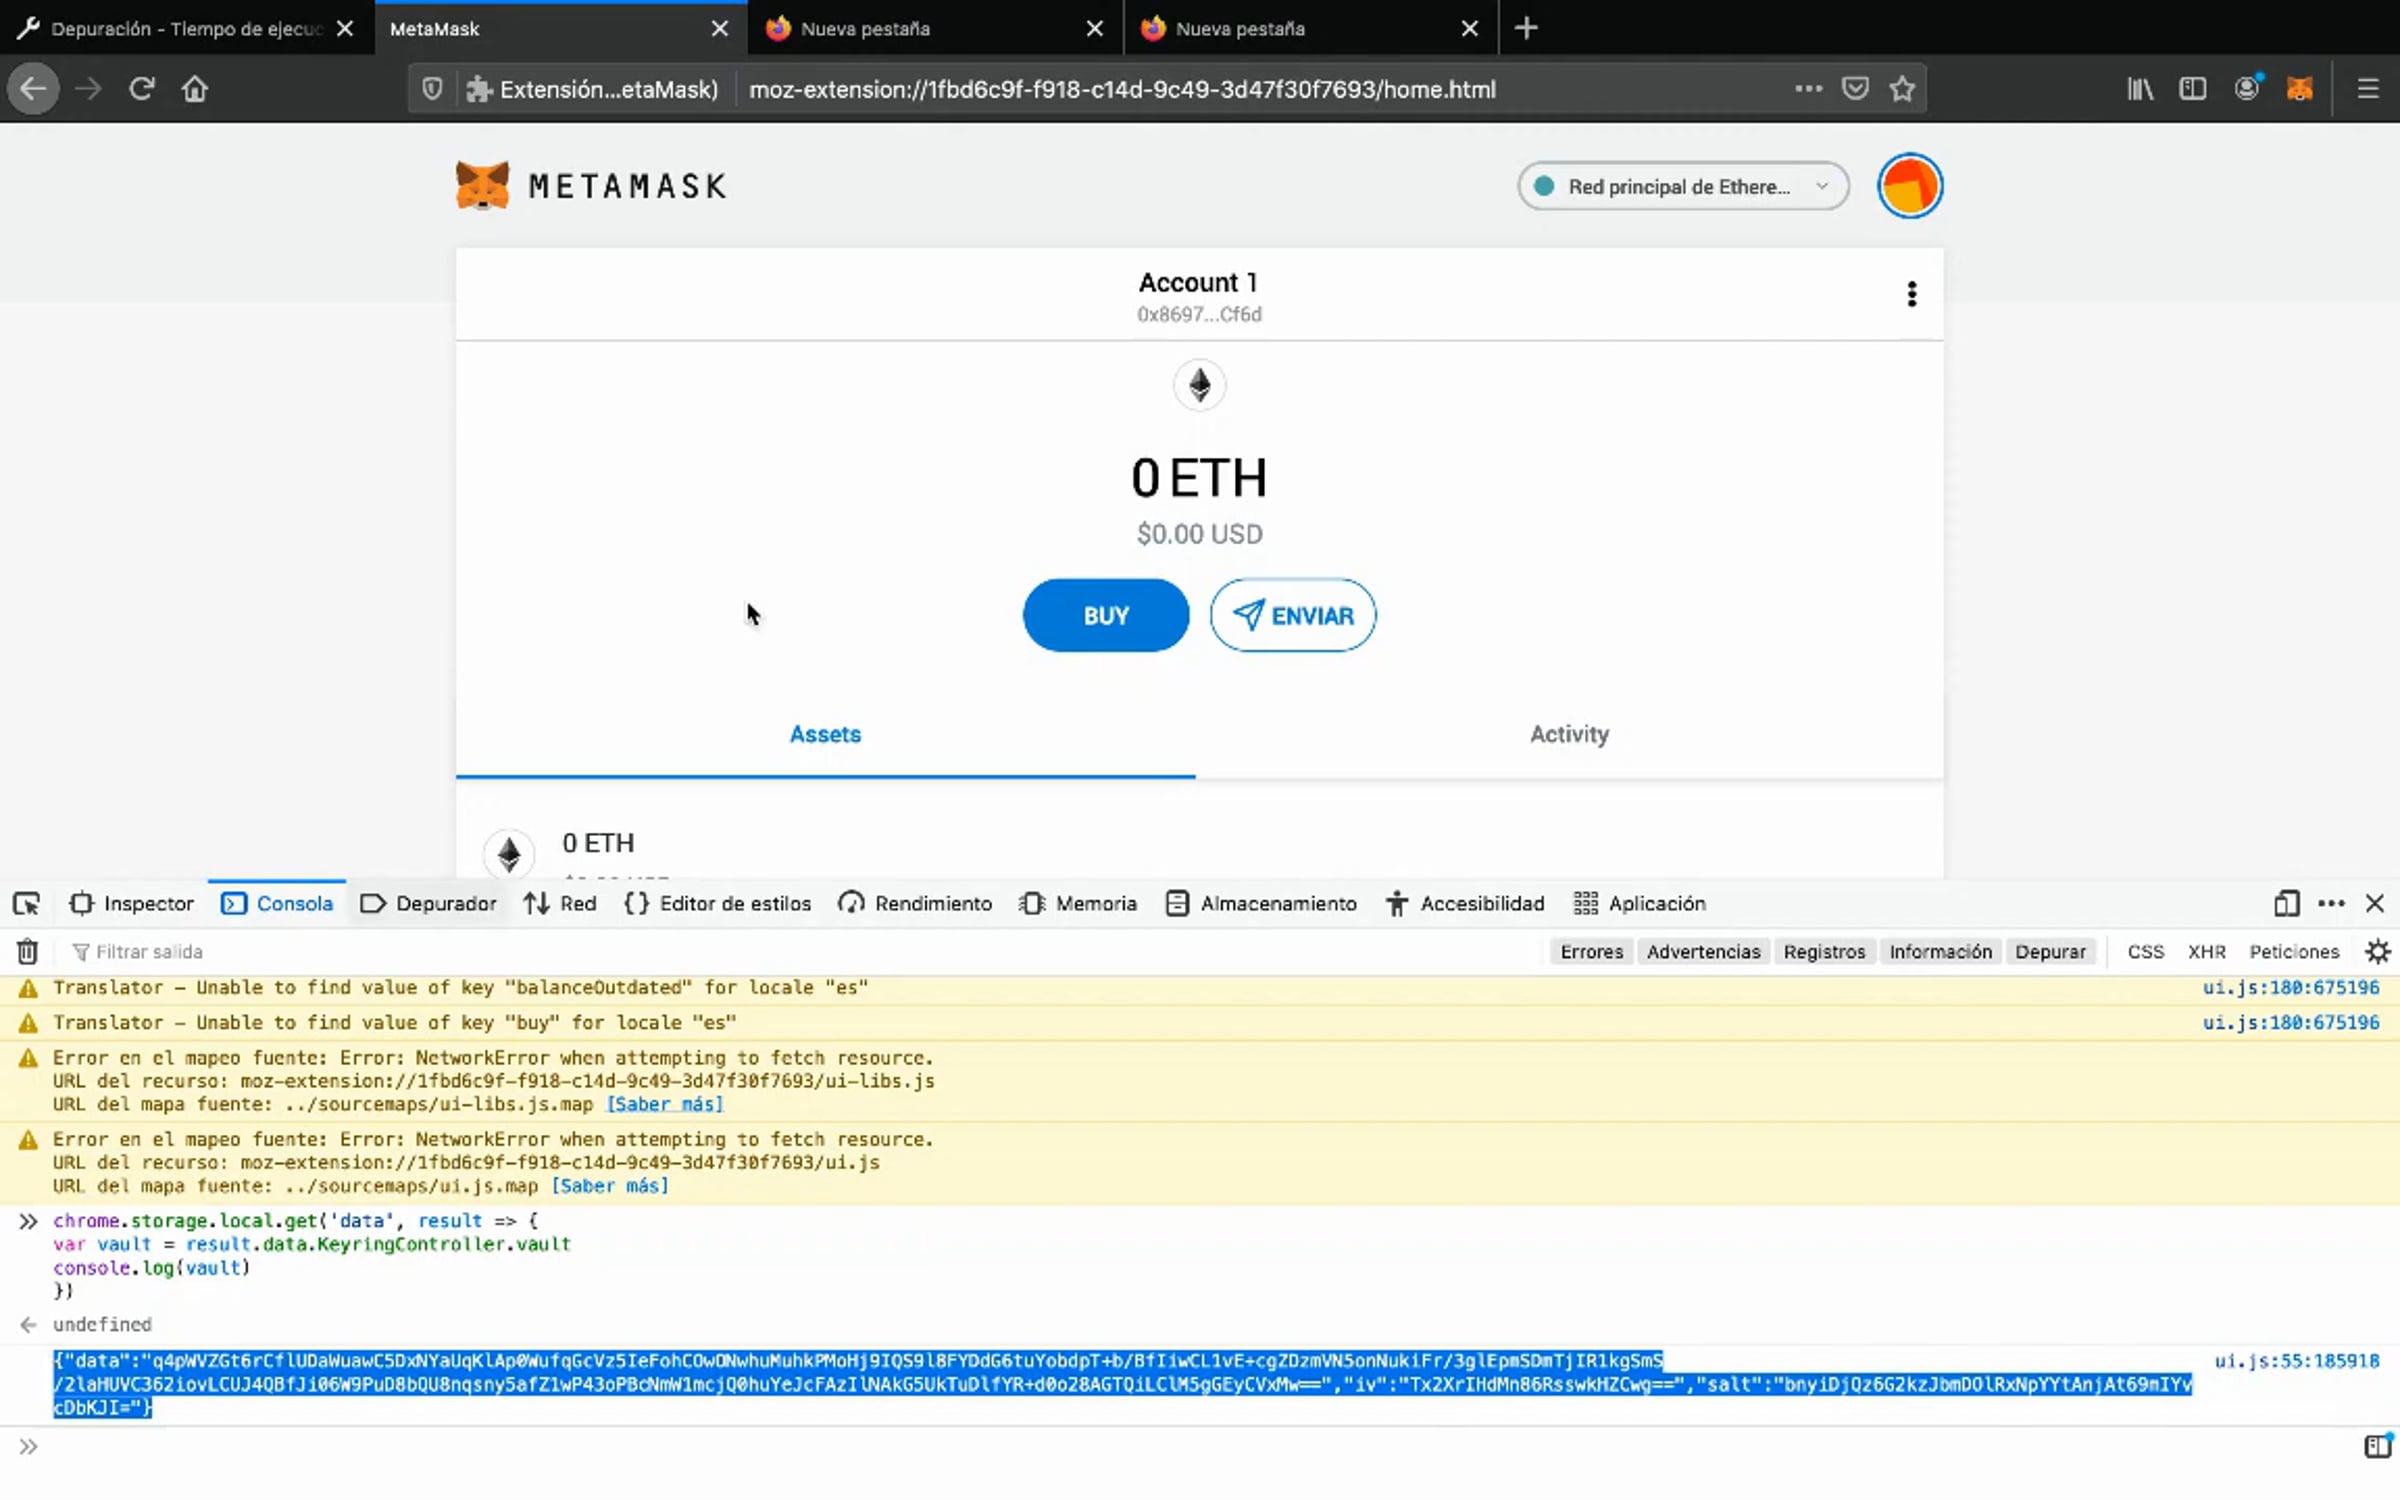The image size is (2400, 1500).
Task: Open the Memoria devtools tab
Action: pos(1078,904)
